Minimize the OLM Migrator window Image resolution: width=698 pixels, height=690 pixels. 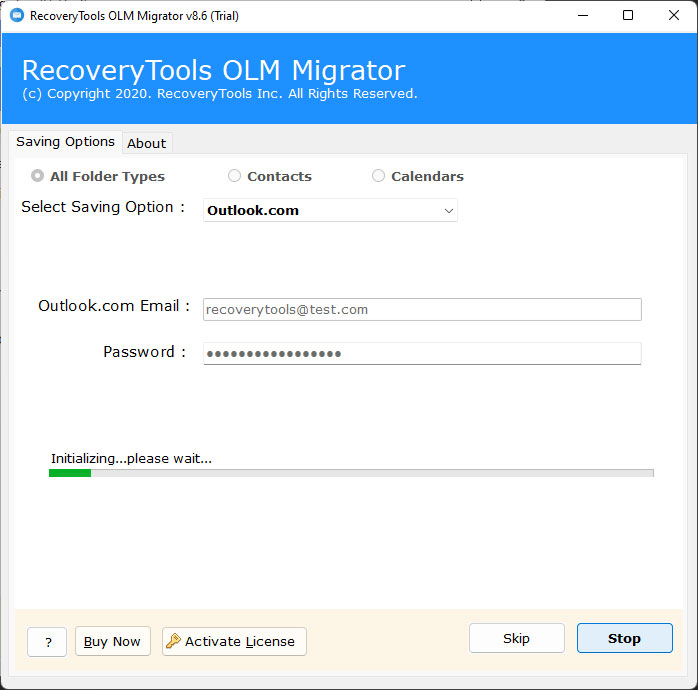(x=583, y=16)
